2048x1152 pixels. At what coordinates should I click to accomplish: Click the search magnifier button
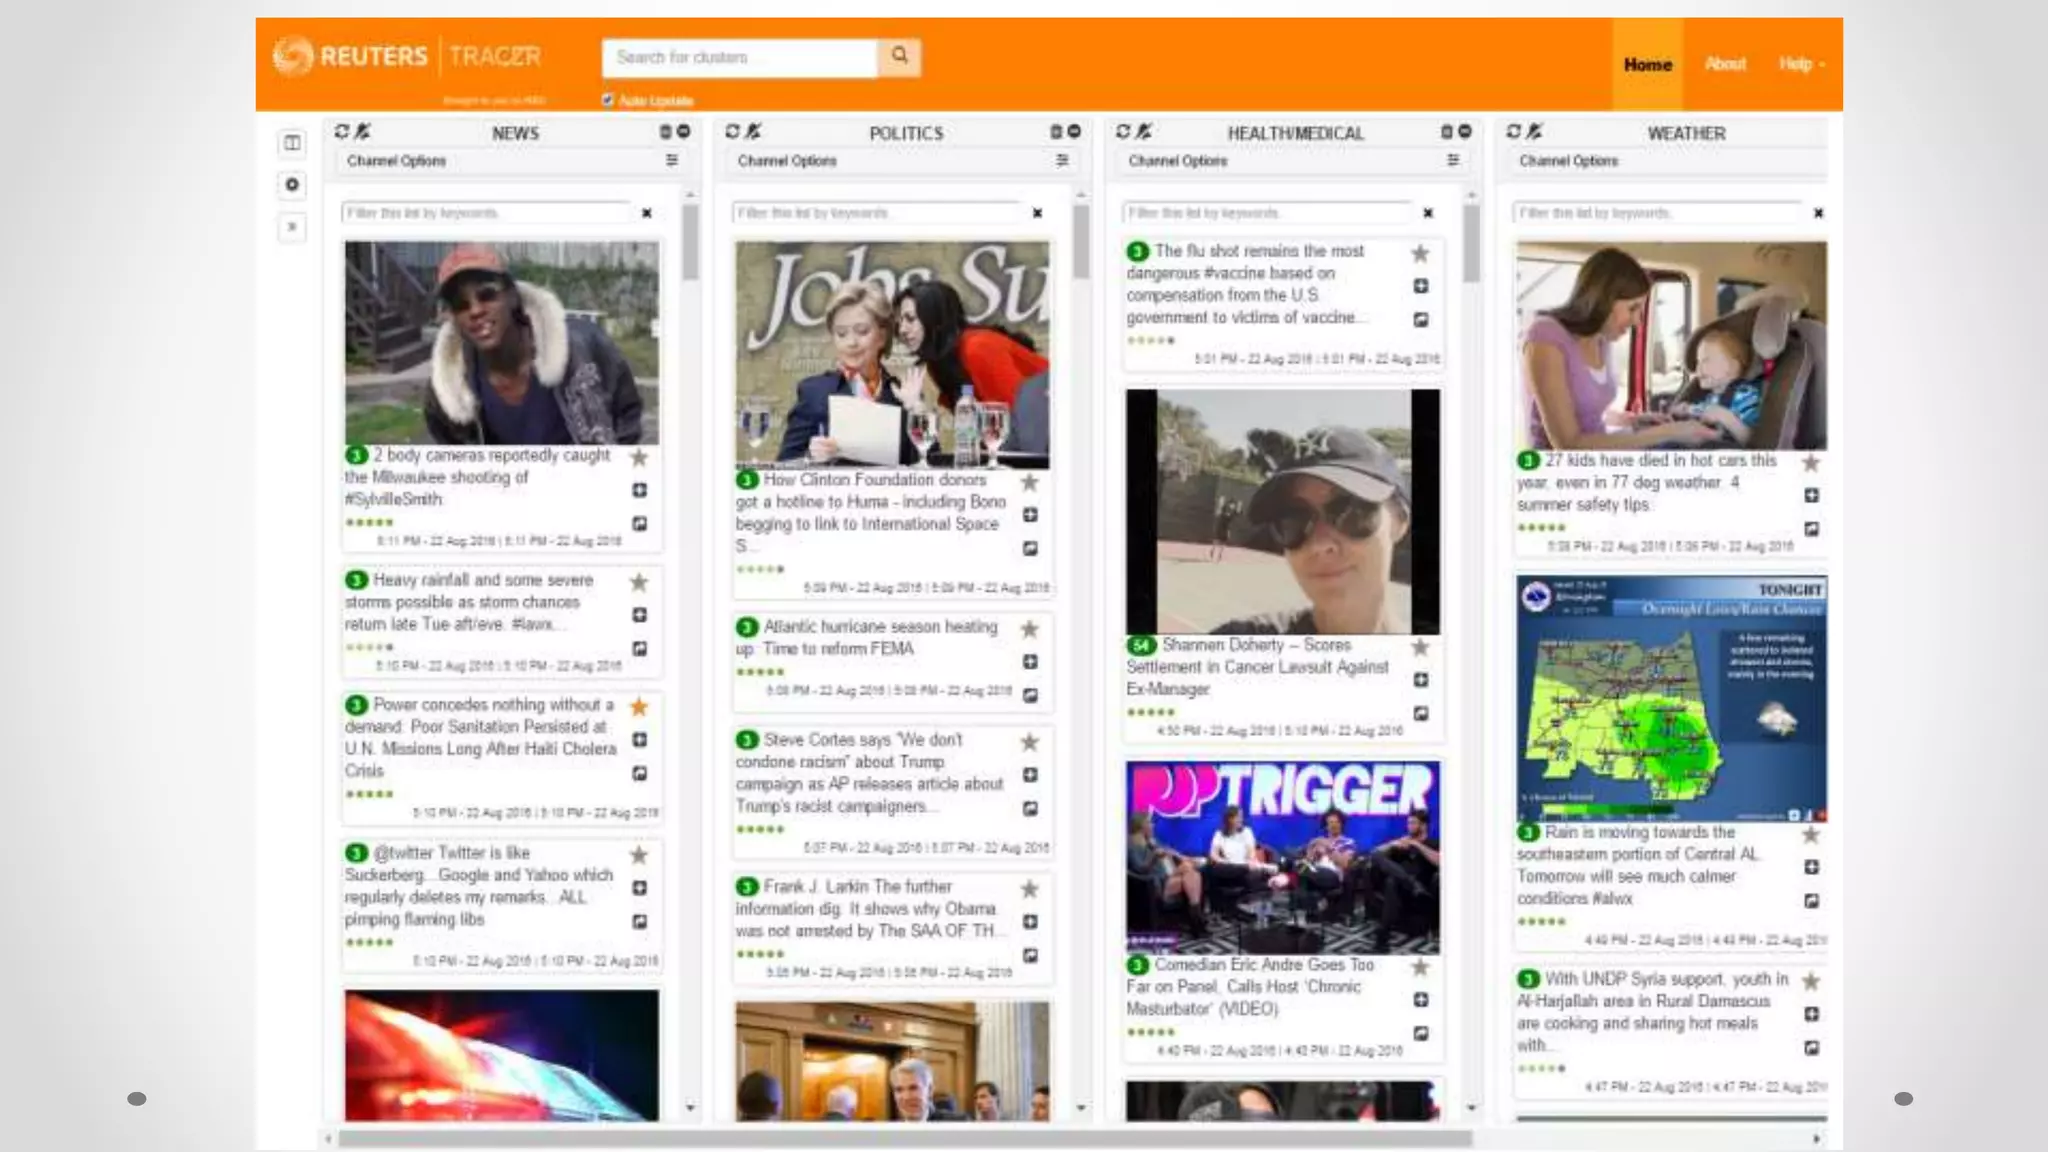coord(899,57)
